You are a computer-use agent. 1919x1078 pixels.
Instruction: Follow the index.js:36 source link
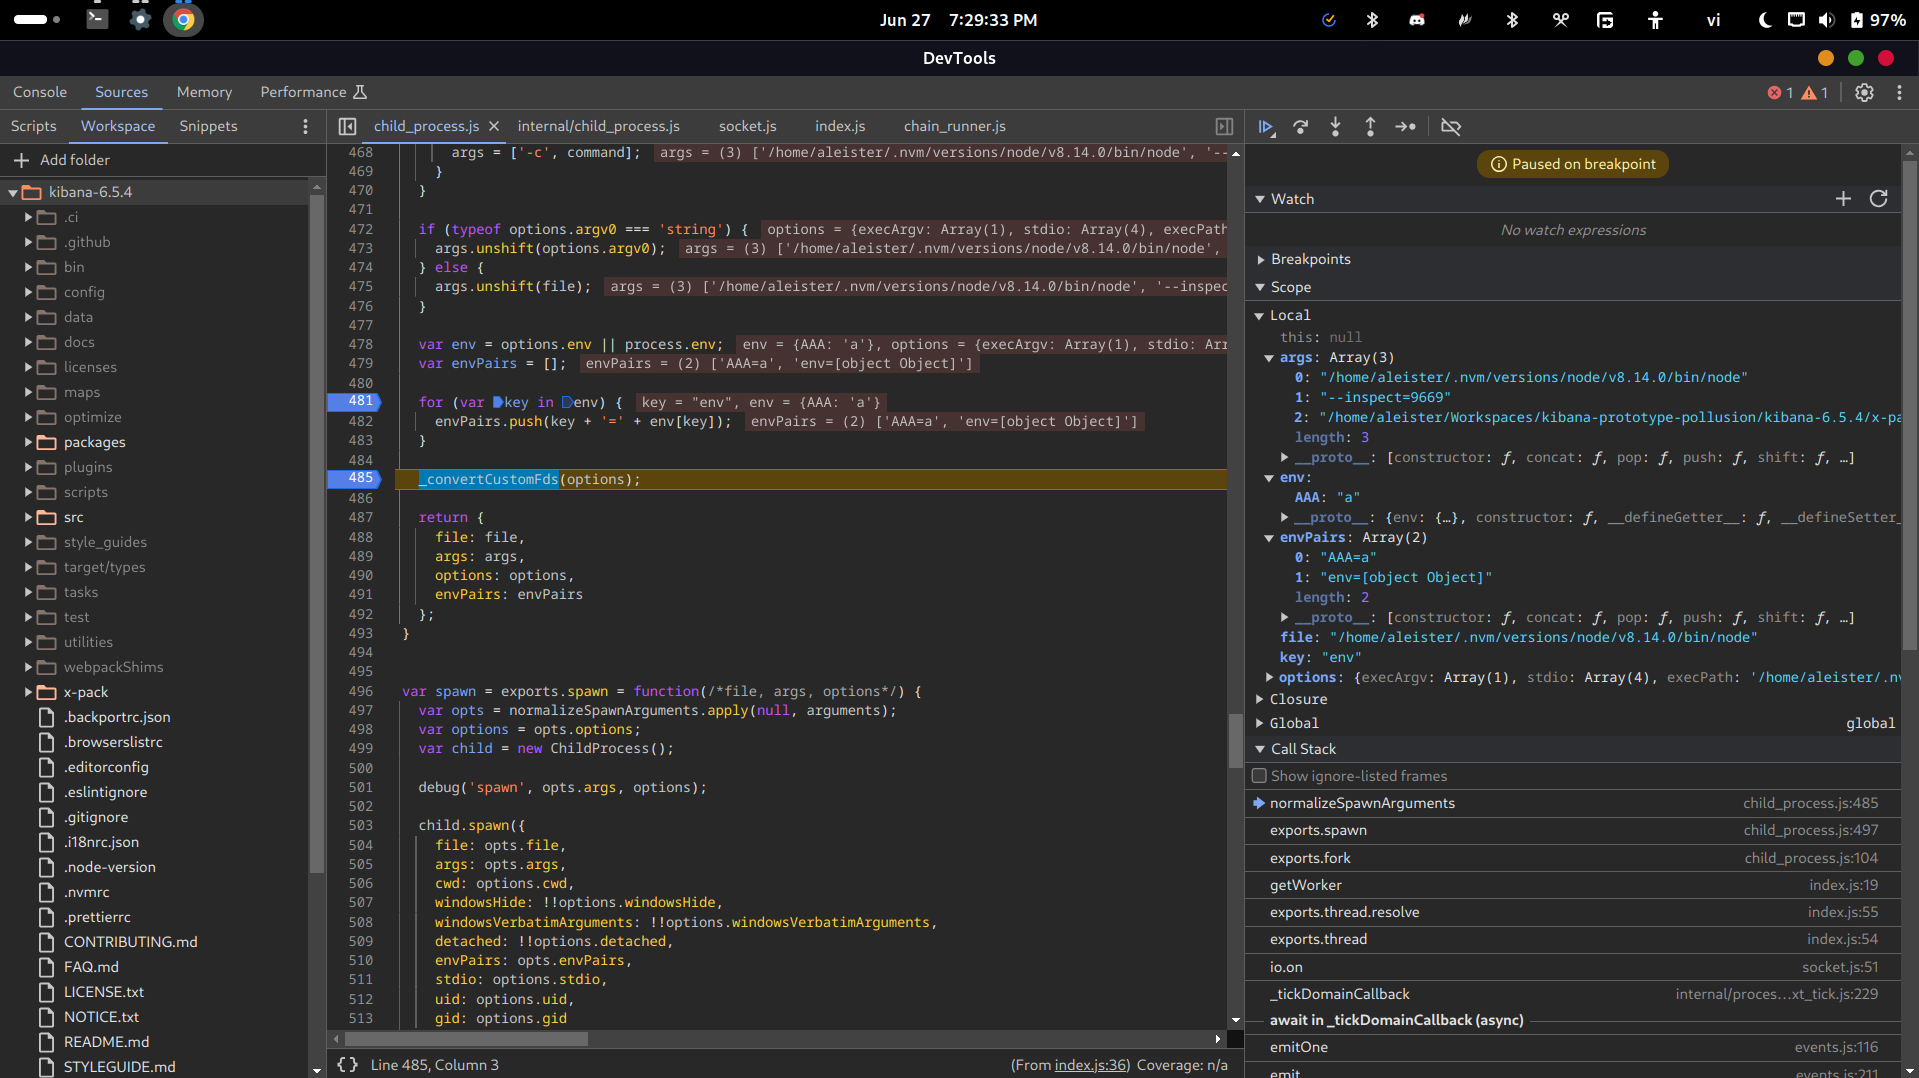(1091, 1065)
